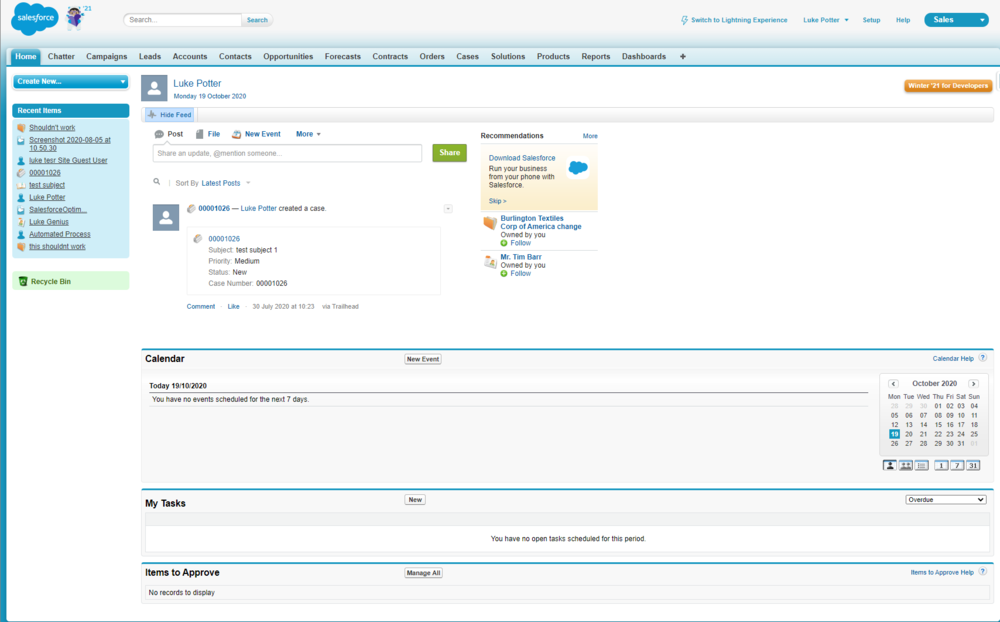Viewport: 1000px width, 622px height.
Task: Switch to the Opportunities tab
Action: tap(288, 56)
